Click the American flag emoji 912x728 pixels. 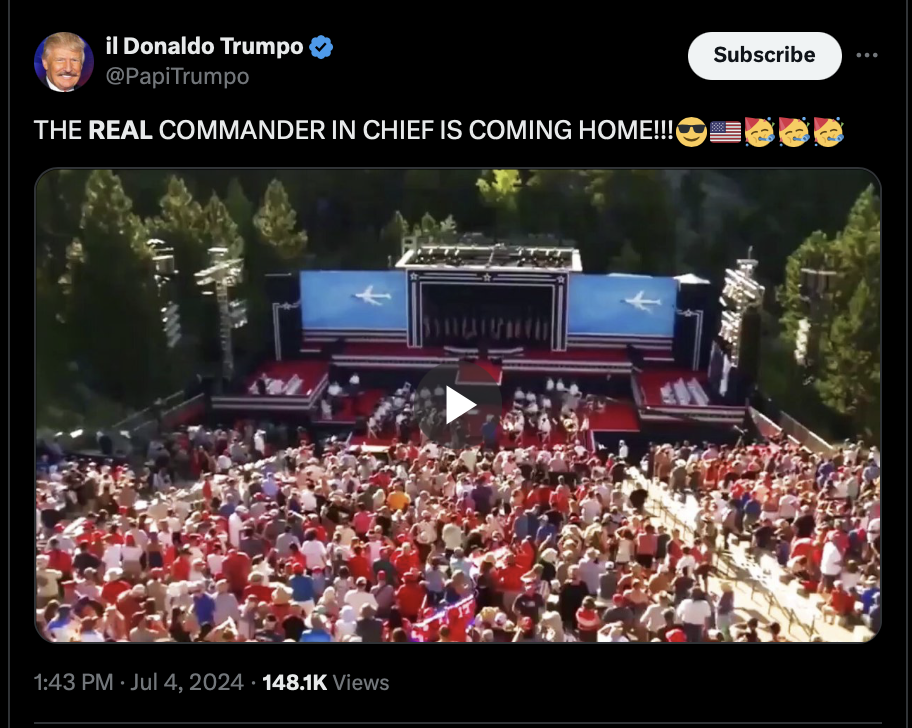pyautogui.click(x=725, y=131)
